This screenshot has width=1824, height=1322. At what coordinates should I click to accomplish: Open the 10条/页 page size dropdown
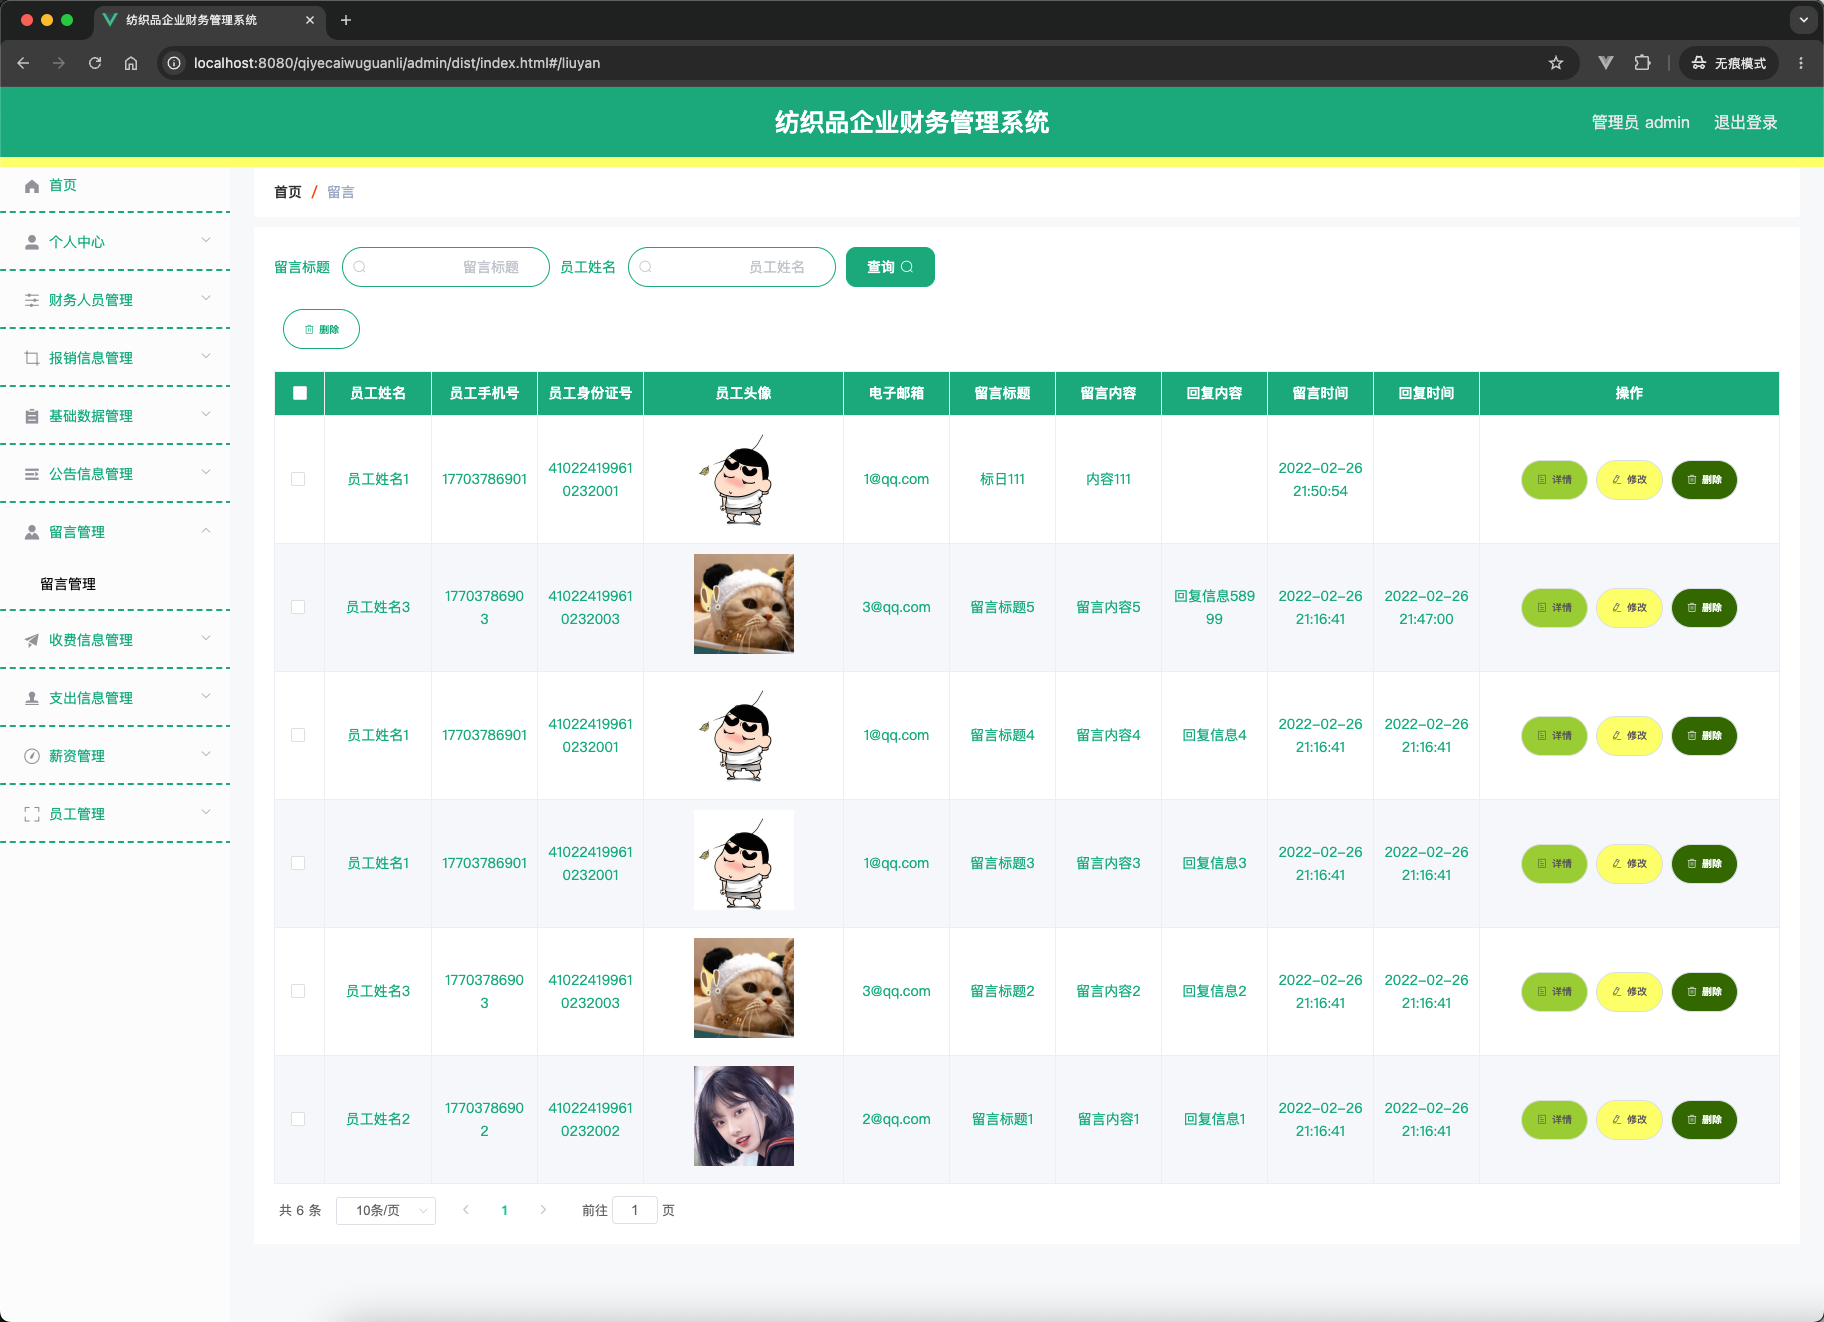(386, 1210)
